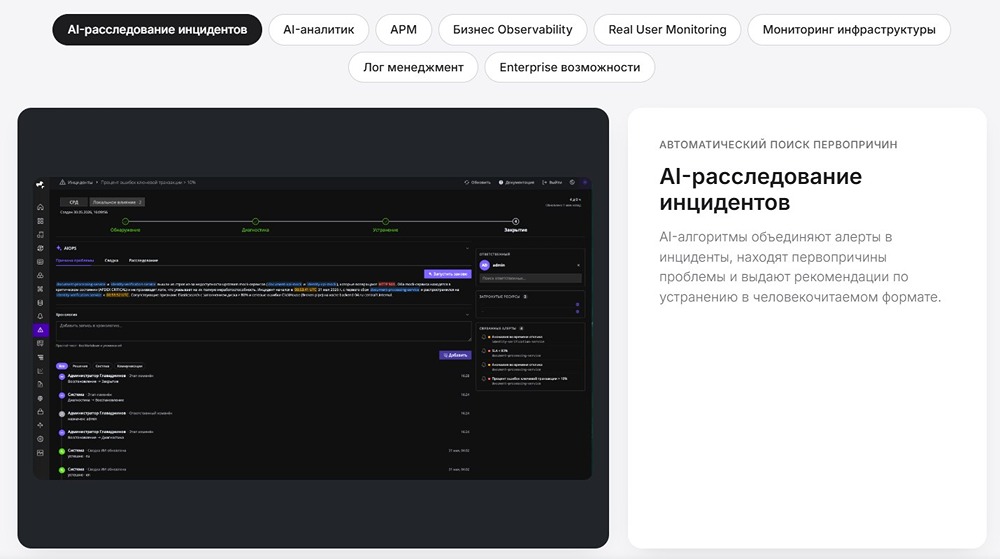This screenshot has width=1000, height=559.
Task: Collapse the Хронология section chevron
Action: point(467,315)
